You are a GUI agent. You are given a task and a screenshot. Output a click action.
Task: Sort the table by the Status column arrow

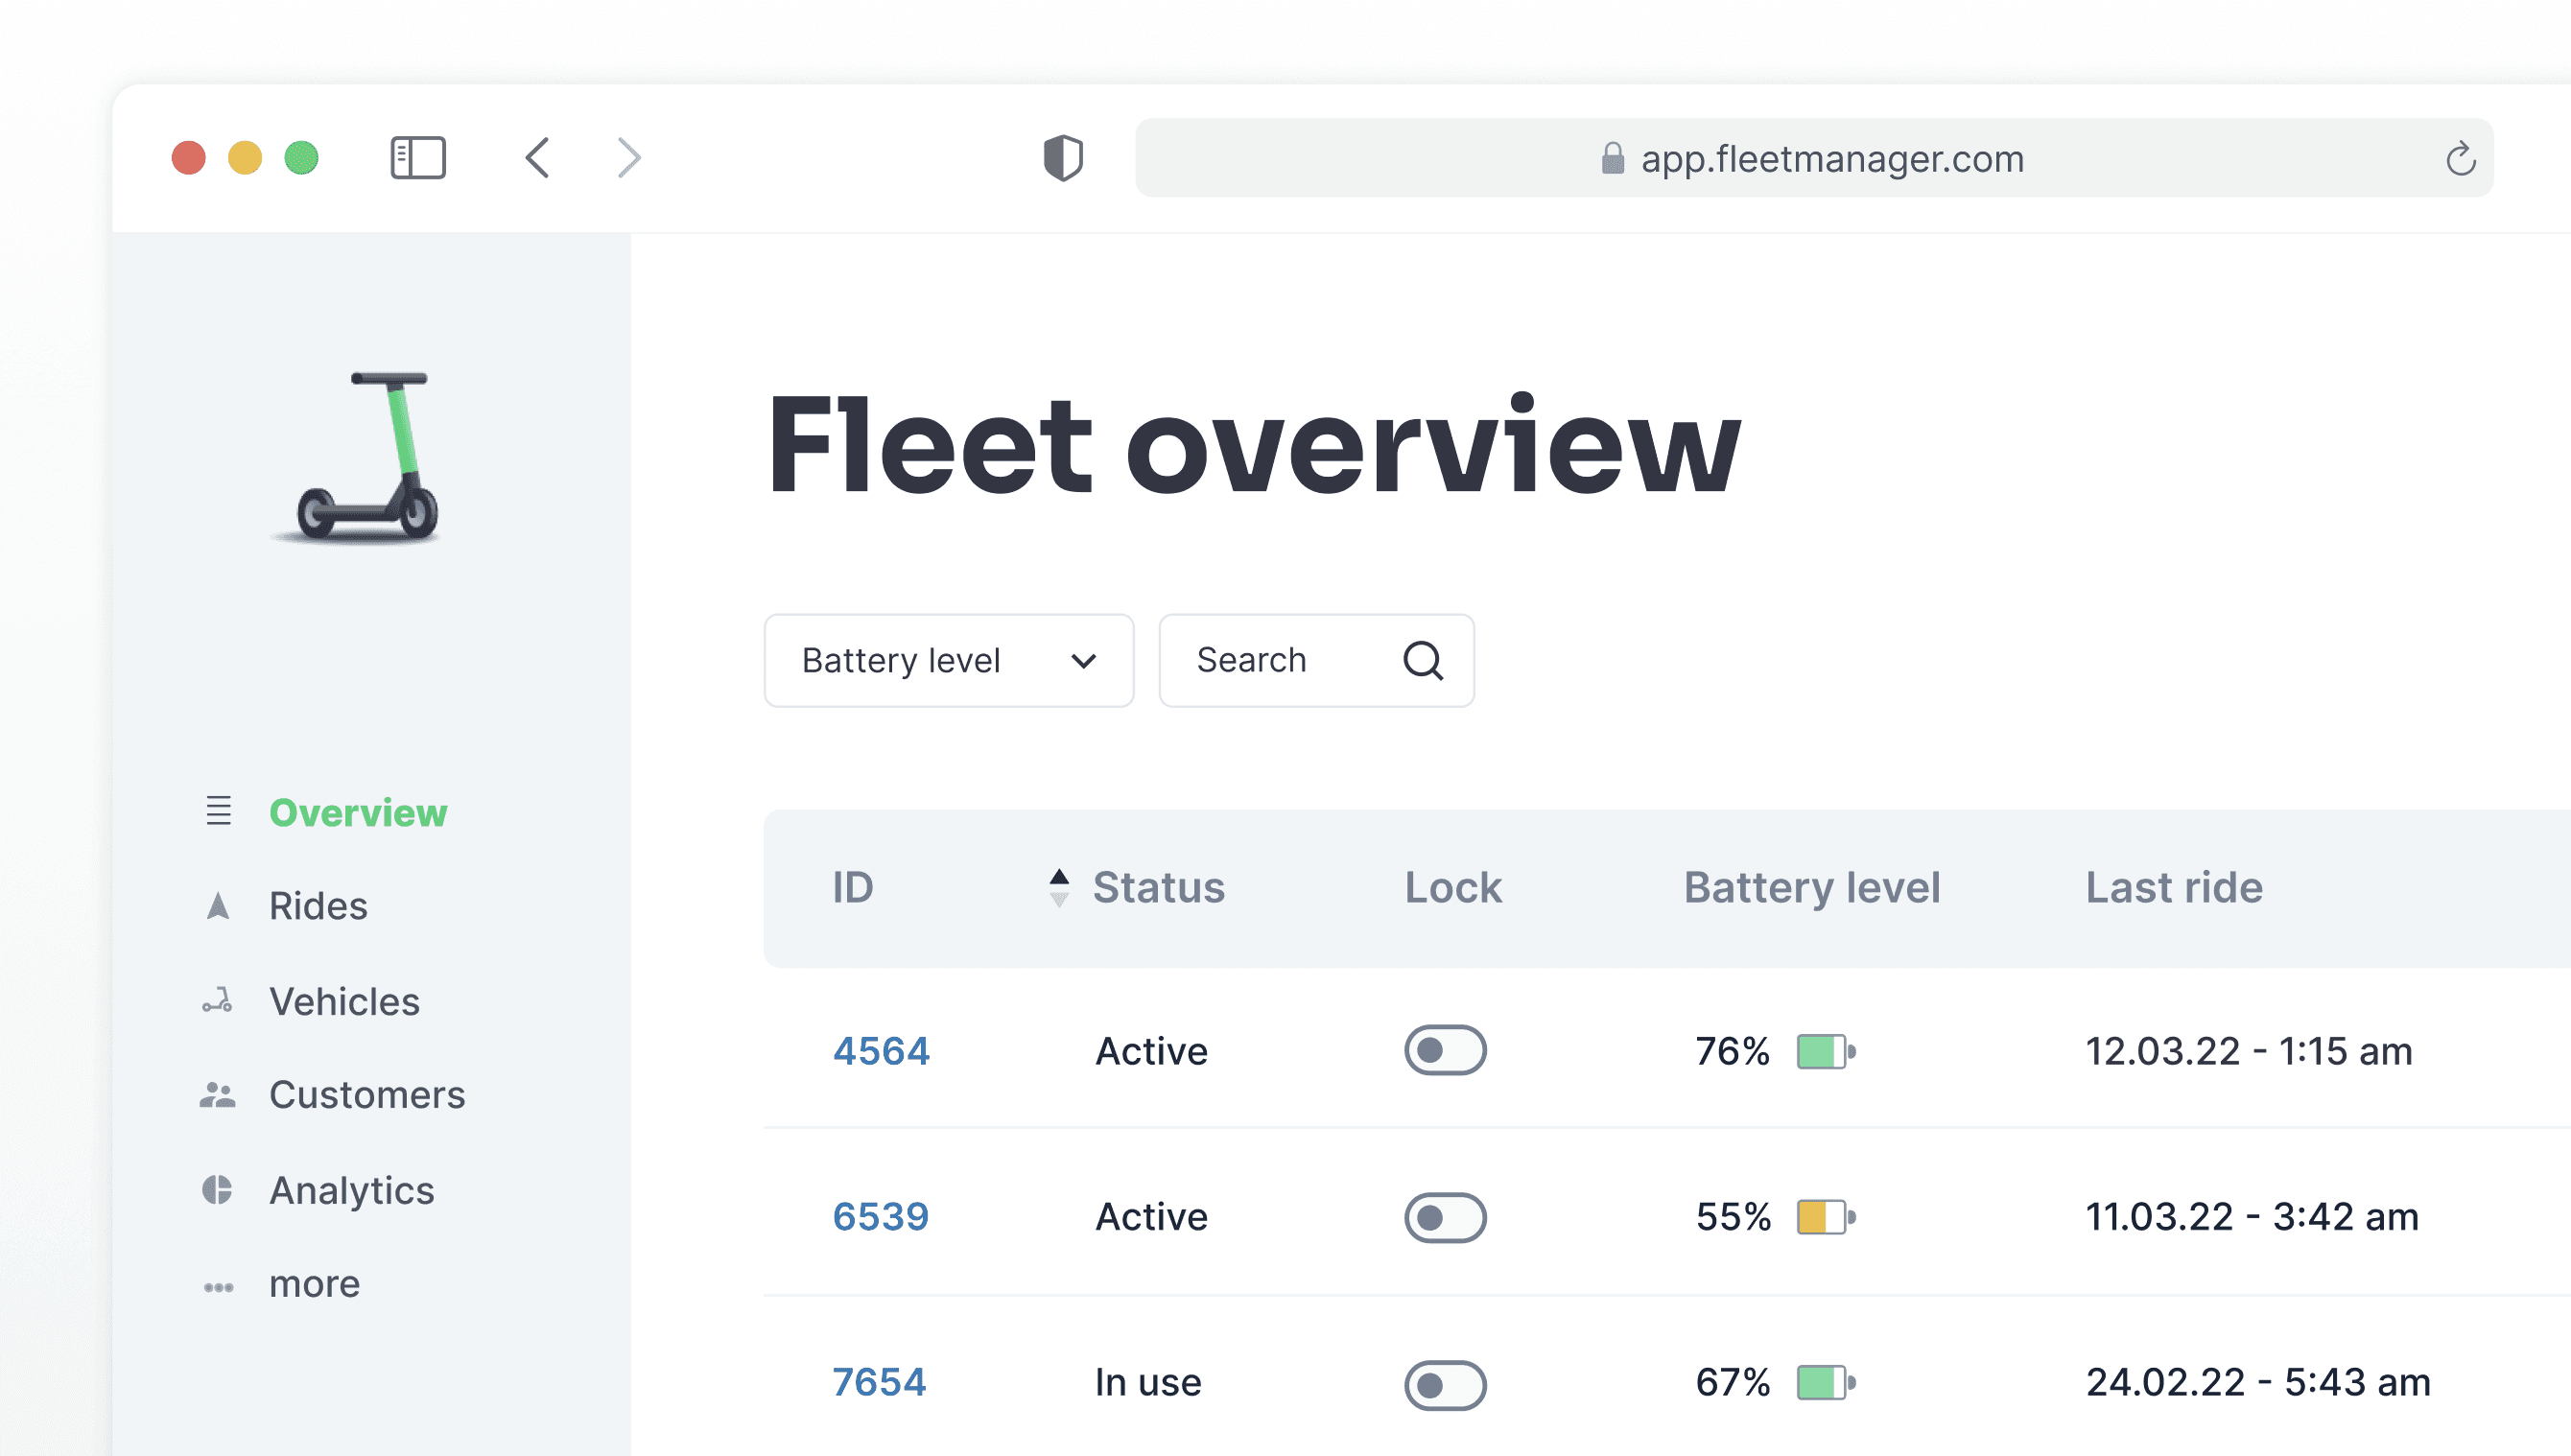[1059, 887]
